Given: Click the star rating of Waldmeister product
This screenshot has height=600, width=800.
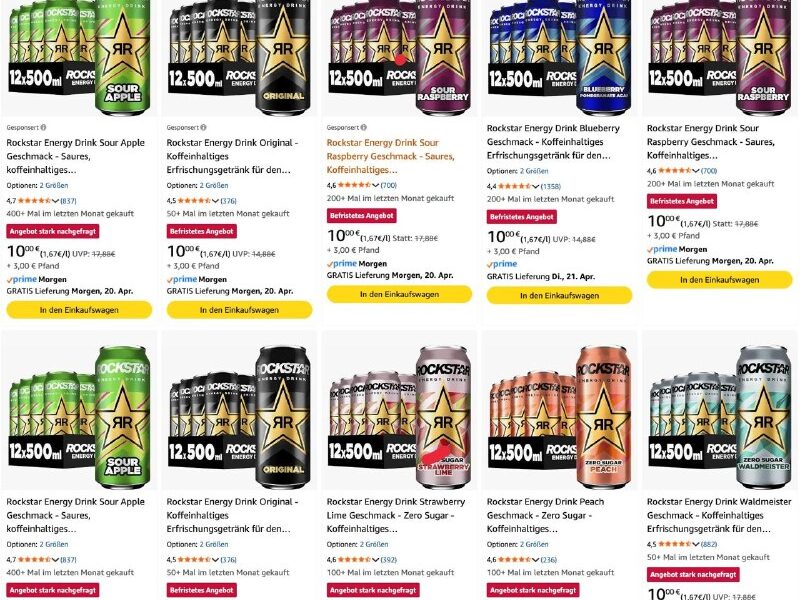Looking at the screenshot, I should pyautogui.click(x=675, y=544).
